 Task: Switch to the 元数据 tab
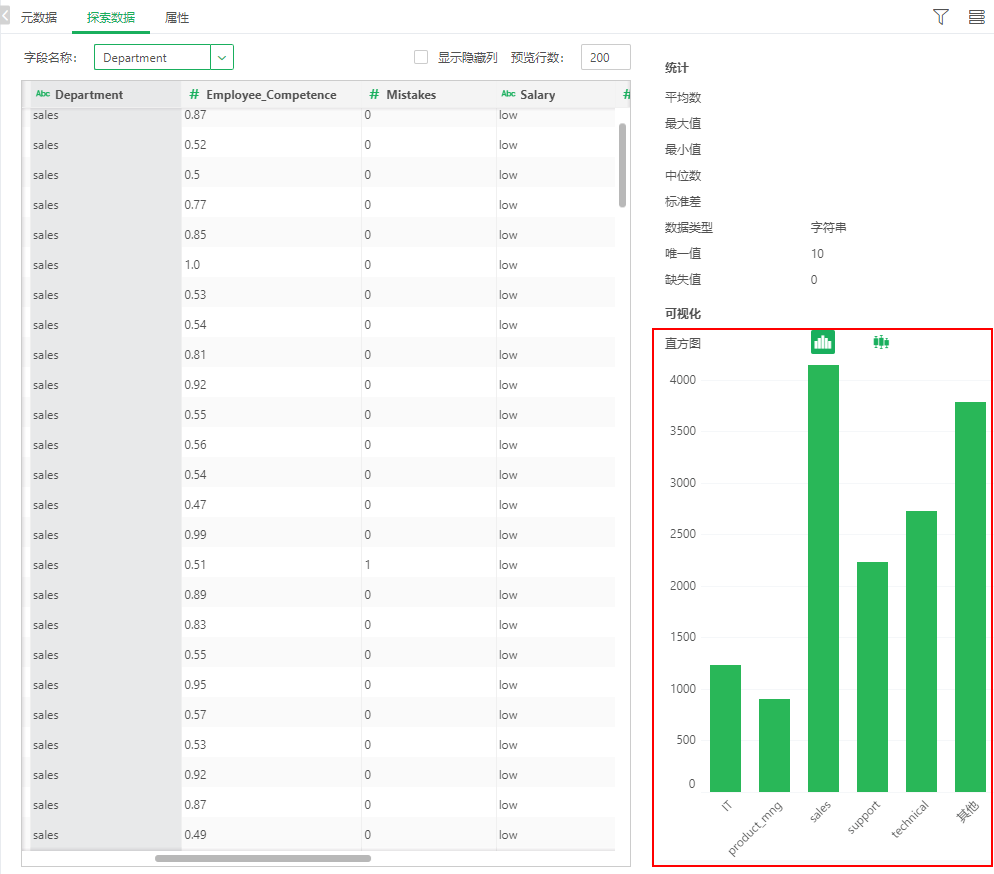[x=39, y=17]
